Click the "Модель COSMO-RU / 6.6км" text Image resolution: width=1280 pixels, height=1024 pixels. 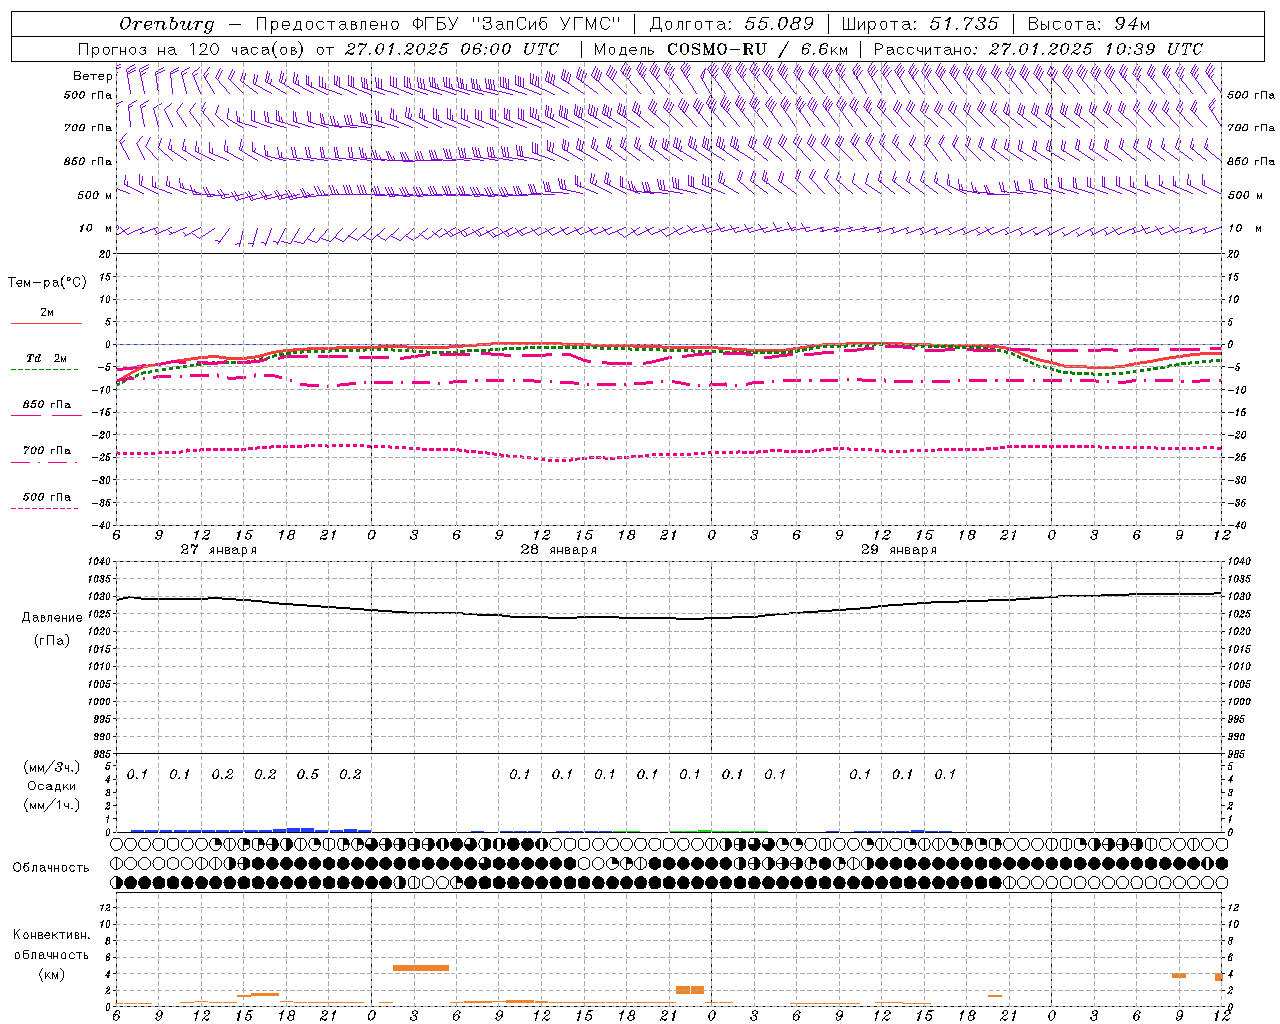click(x=721, y=49)
